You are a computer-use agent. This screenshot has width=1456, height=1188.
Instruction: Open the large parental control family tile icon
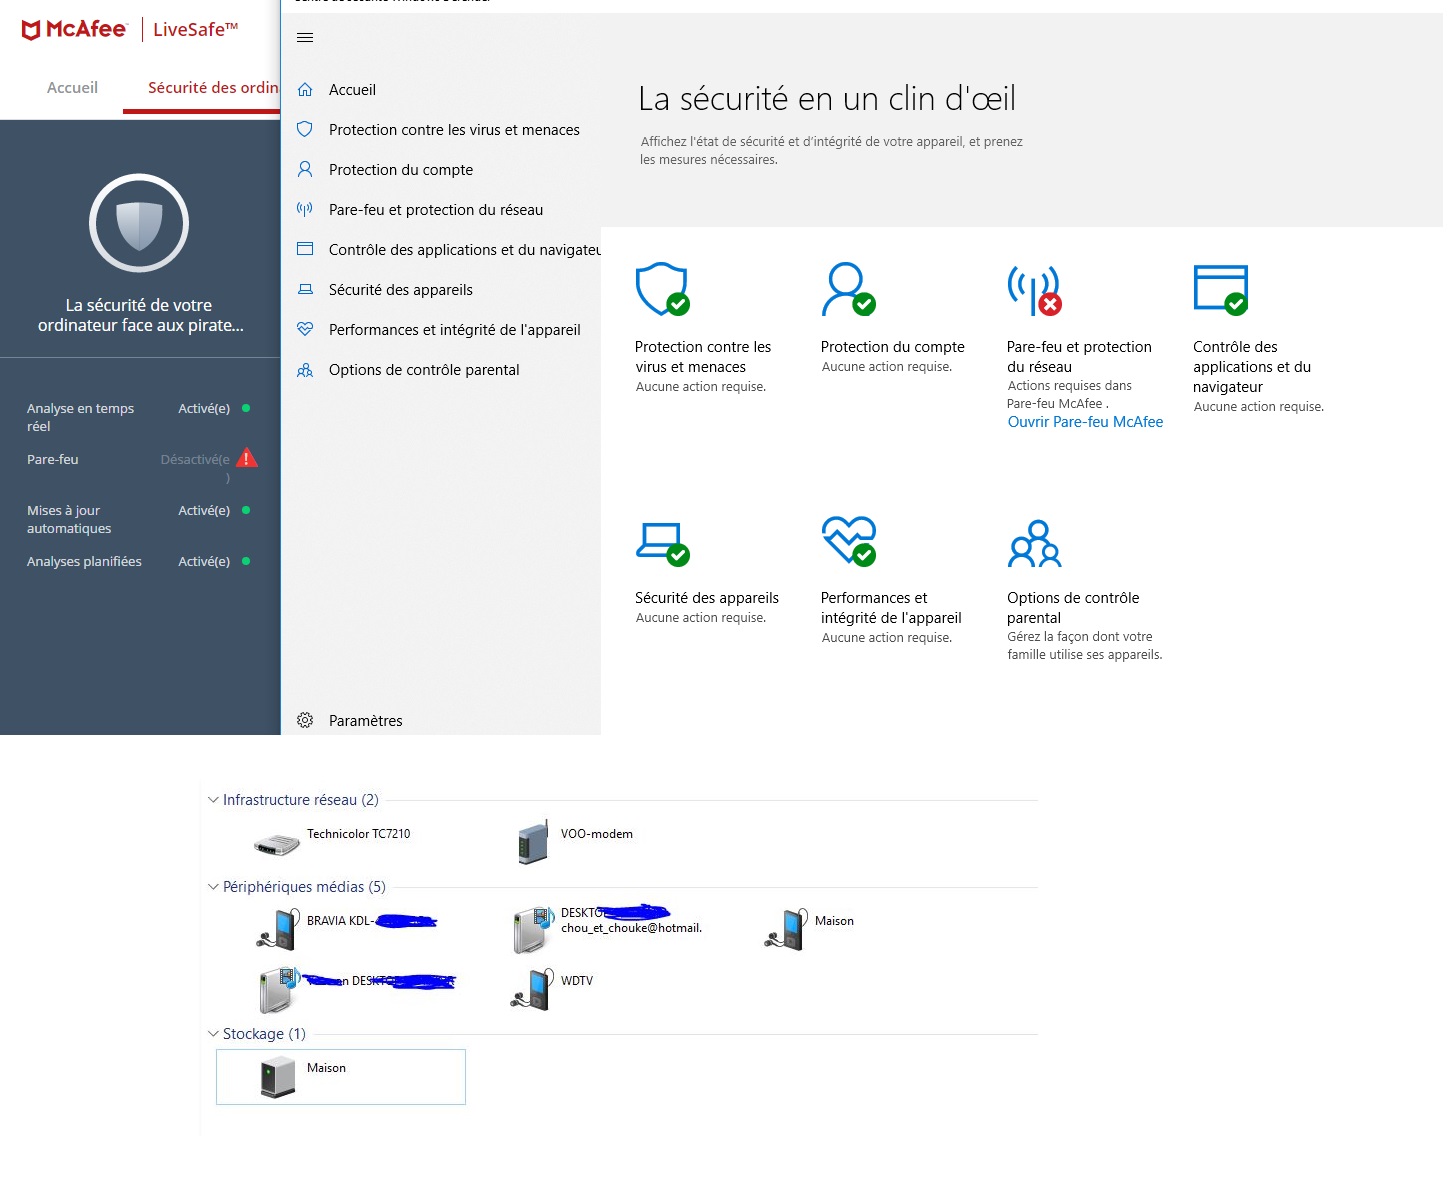1035,543
